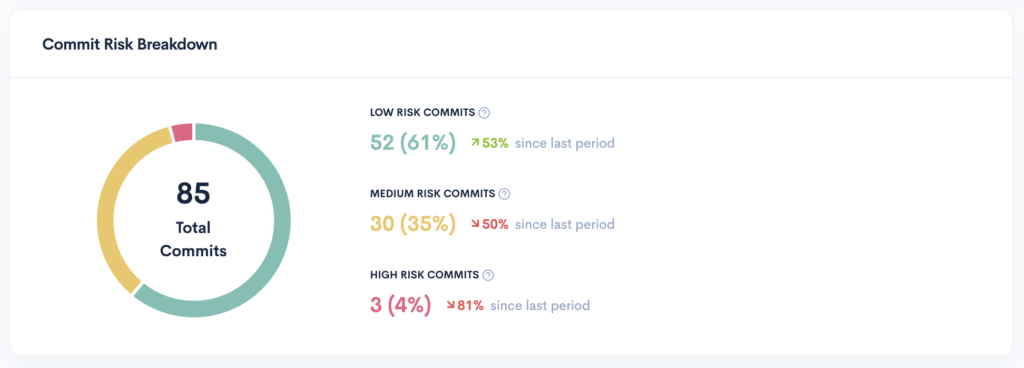1024x368 pixels.
Task: Open Medium Risk Commits help icon
Action: coord(504,194)
